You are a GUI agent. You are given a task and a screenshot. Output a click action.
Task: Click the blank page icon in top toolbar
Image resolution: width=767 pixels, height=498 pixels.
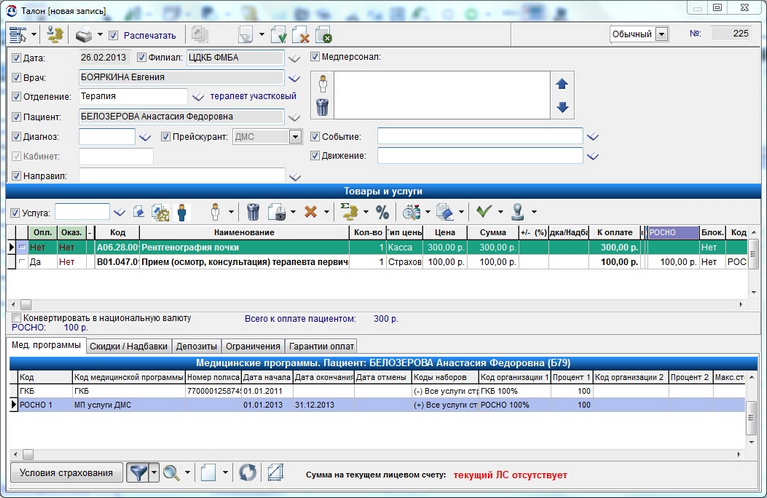(x=245, y=35)
